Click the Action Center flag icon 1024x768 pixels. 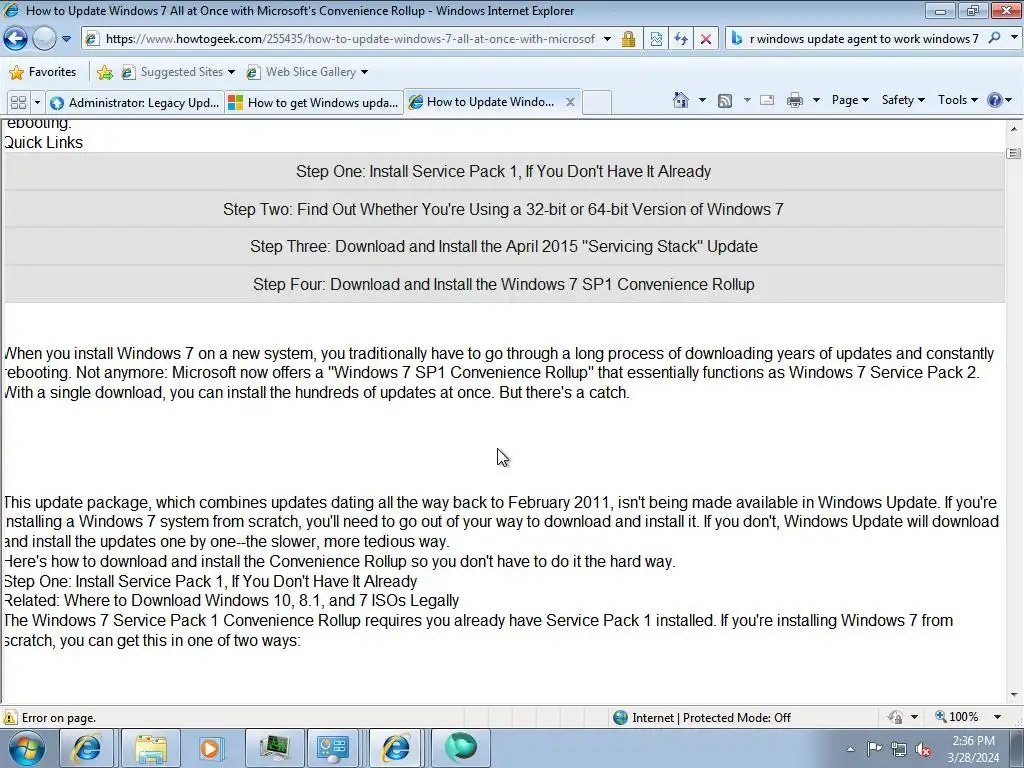[874, 749]
